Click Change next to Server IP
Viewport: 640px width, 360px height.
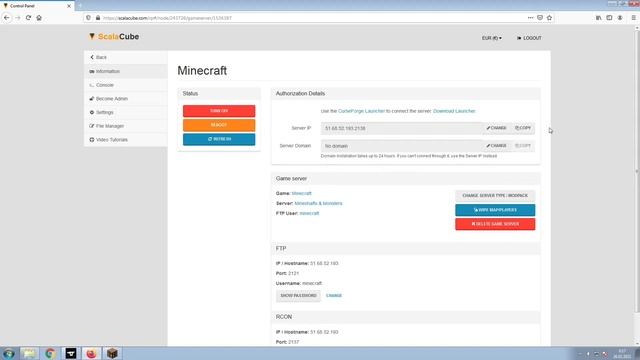coord(496,128)
